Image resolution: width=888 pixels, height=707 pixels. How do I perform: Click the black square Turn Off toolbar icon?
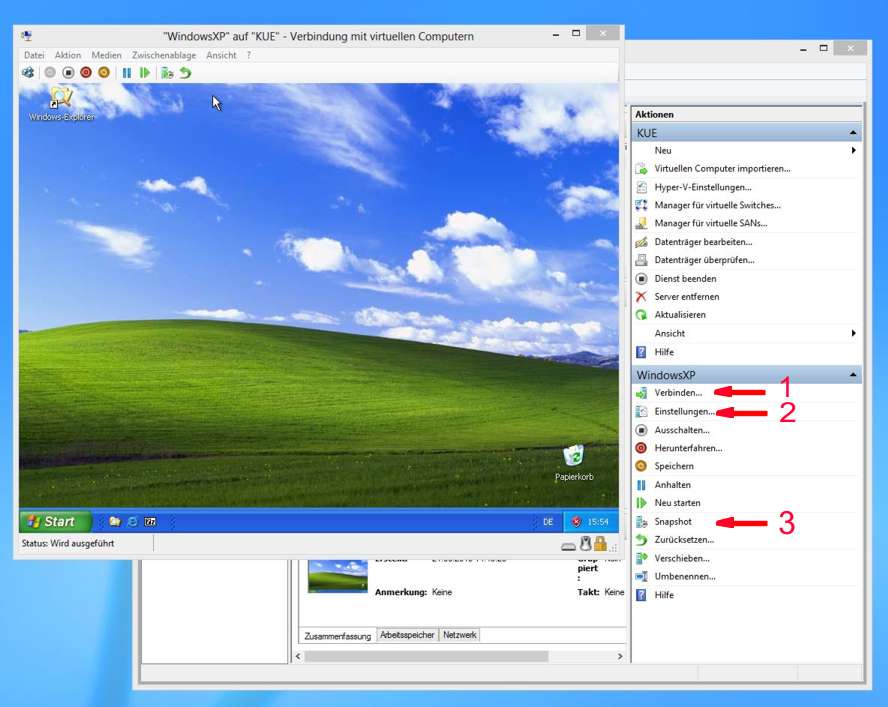(68, 73)
